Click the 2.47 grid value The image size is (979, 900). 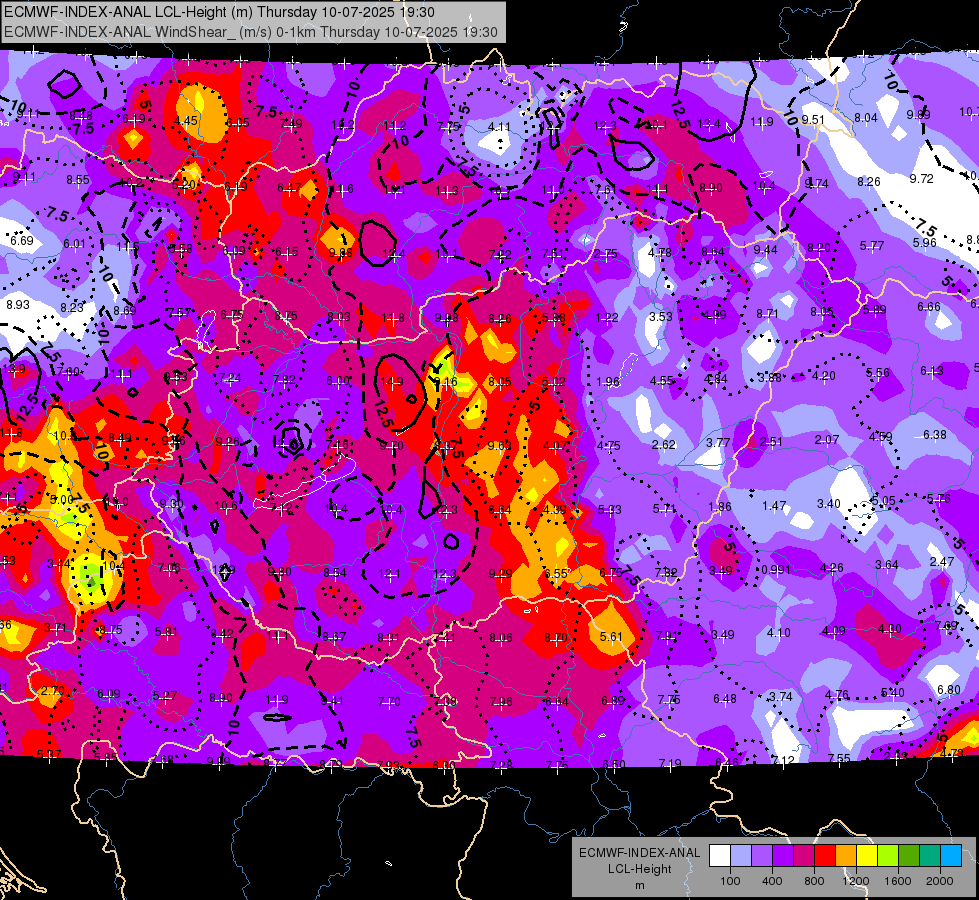click(942, 562)
